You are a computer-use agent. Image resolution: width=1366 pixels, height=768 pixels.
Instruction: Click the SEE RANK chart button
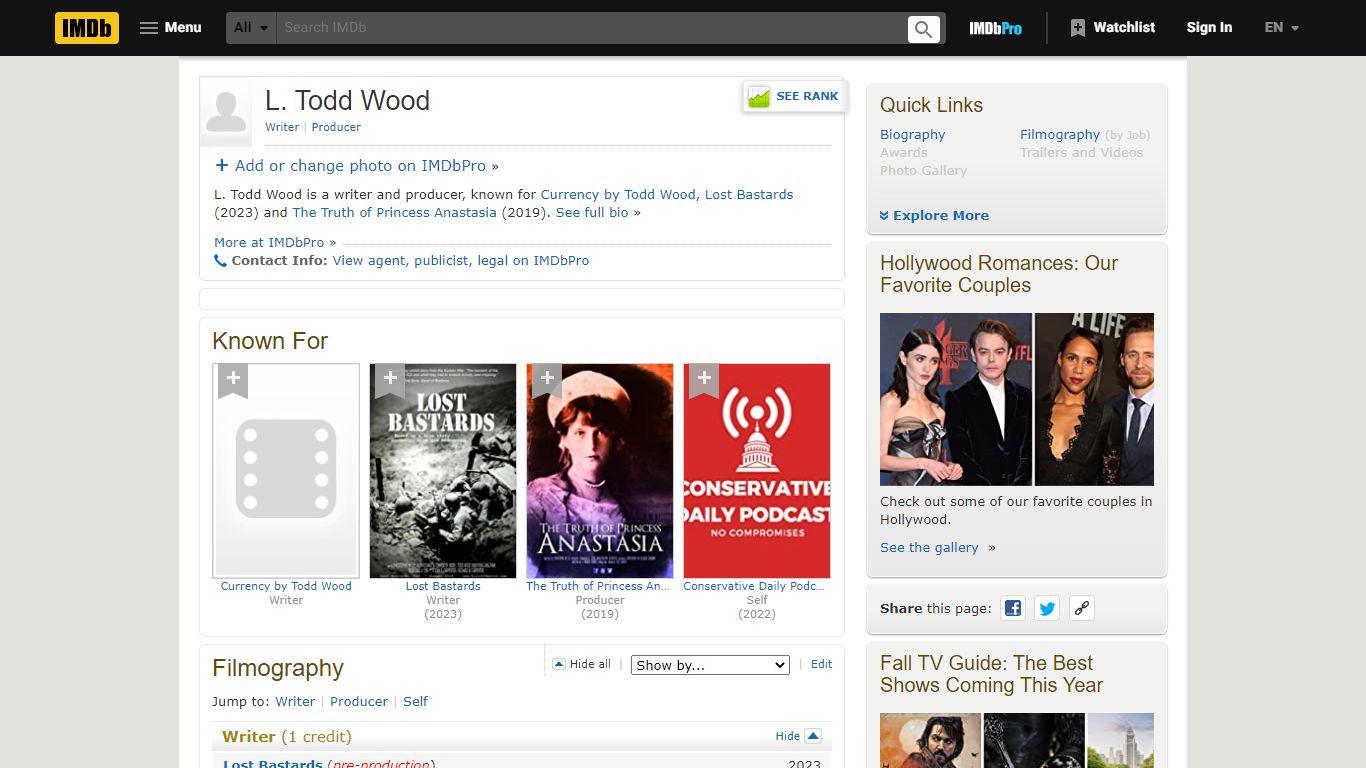pos(795,96)
